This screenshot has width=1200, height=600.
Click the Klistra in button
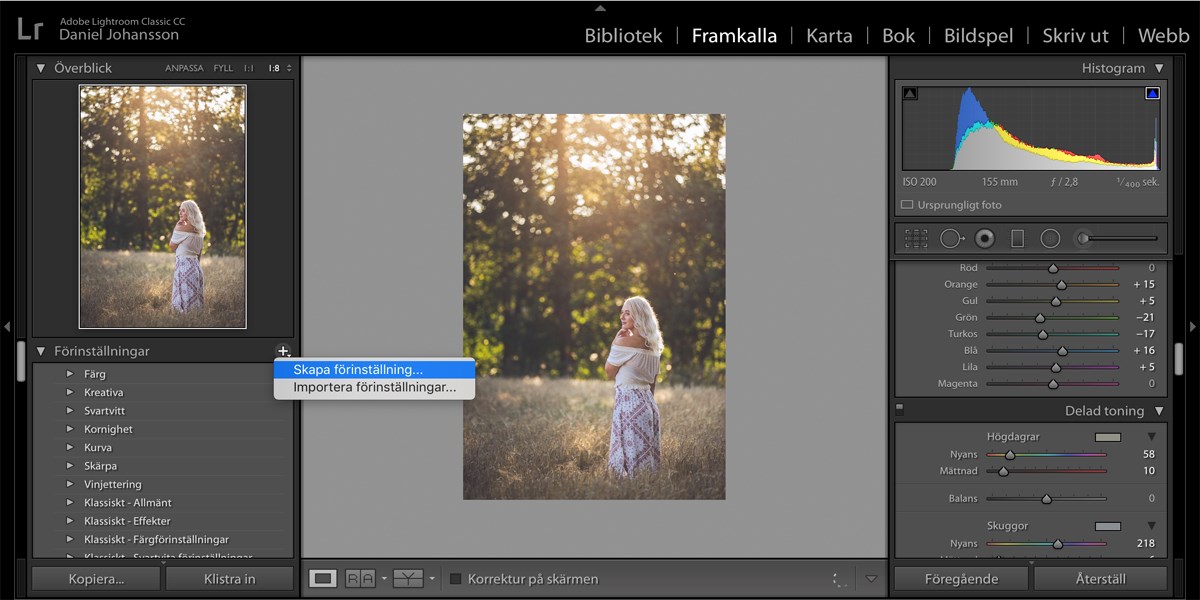click(x=229, y=578)
